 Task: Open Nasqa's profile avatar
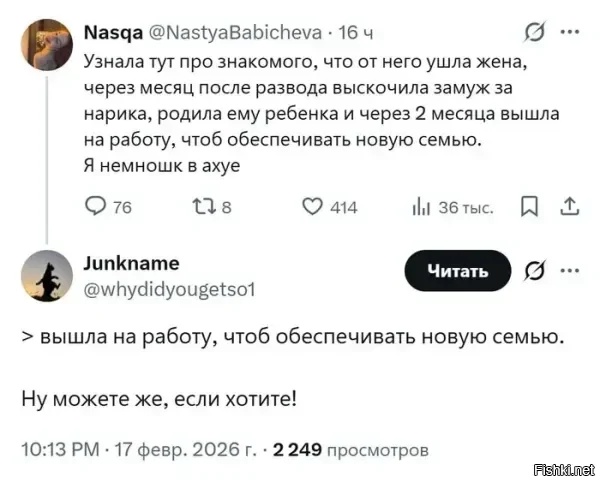click(46, 45)
